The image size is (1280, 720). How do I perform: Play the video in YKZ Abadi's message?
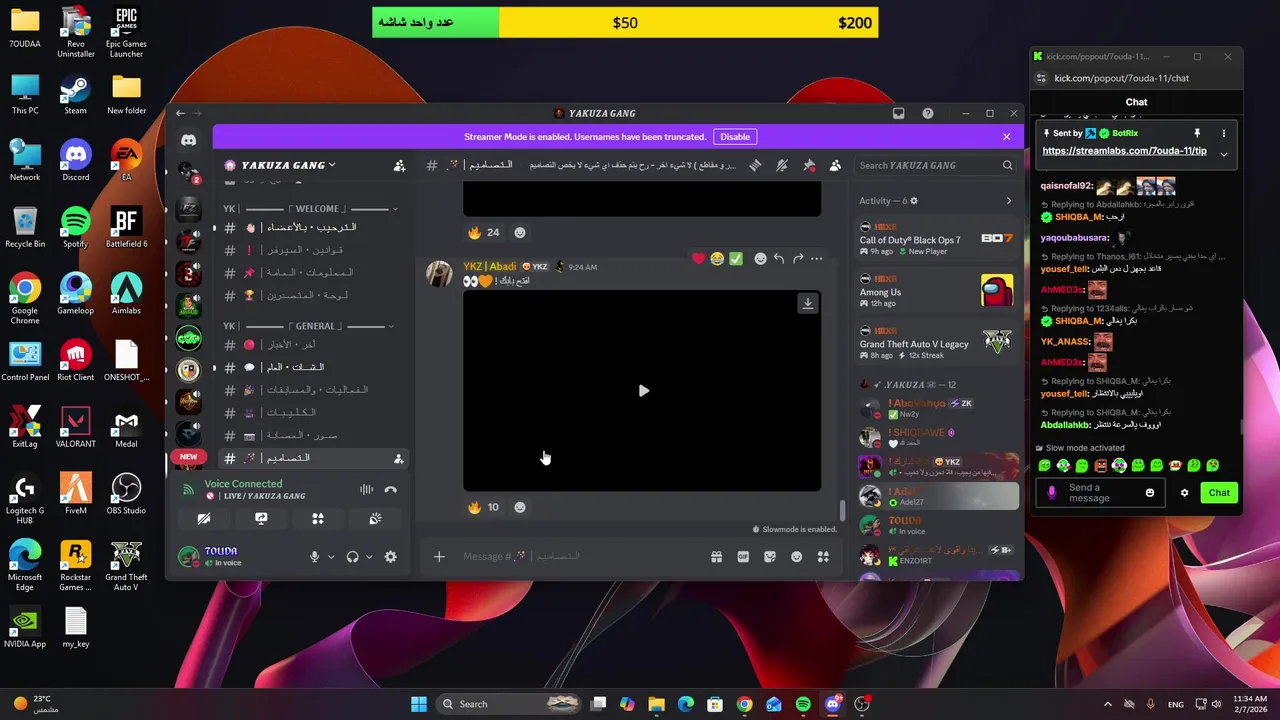(643, 391)
